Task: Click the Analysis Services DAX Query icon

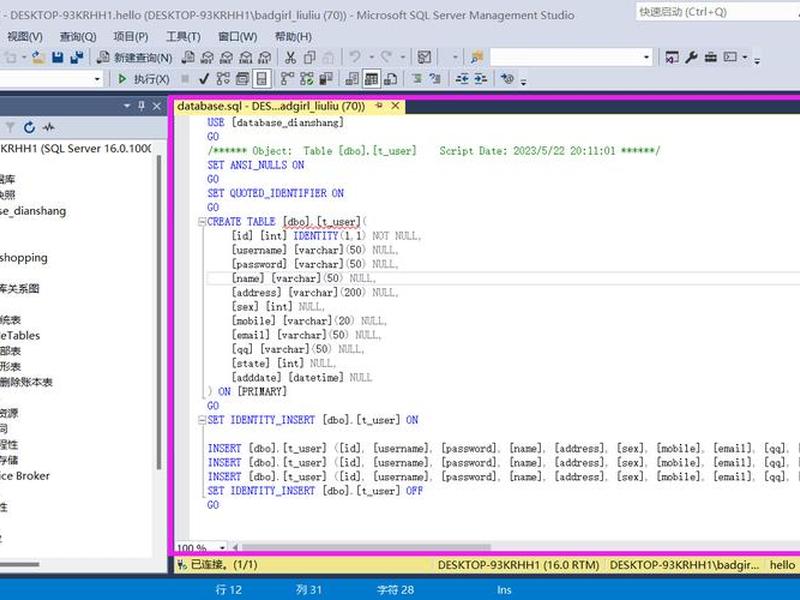Action: coord(265,57)
